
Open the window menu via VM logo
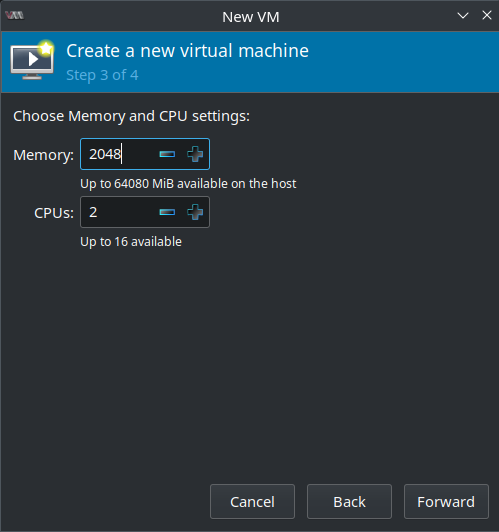[15, 16]
